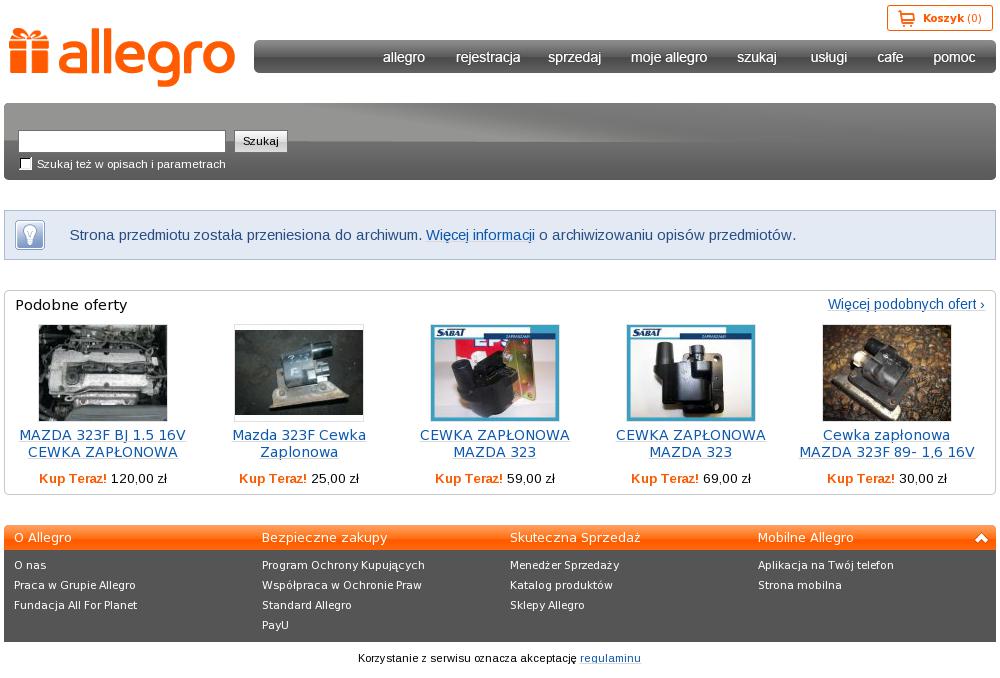
Task: Click the allegro logo
Action: tap(122, 57)
